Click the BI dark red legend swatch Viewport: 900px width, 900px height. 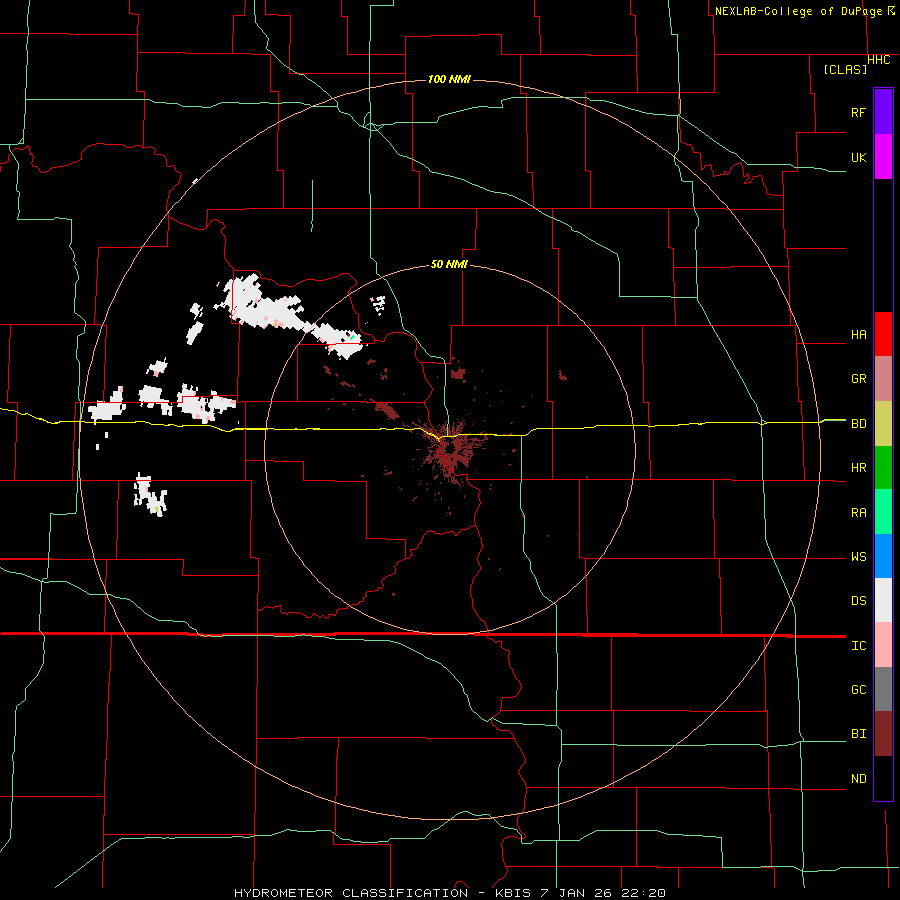(x=883, y=734)
